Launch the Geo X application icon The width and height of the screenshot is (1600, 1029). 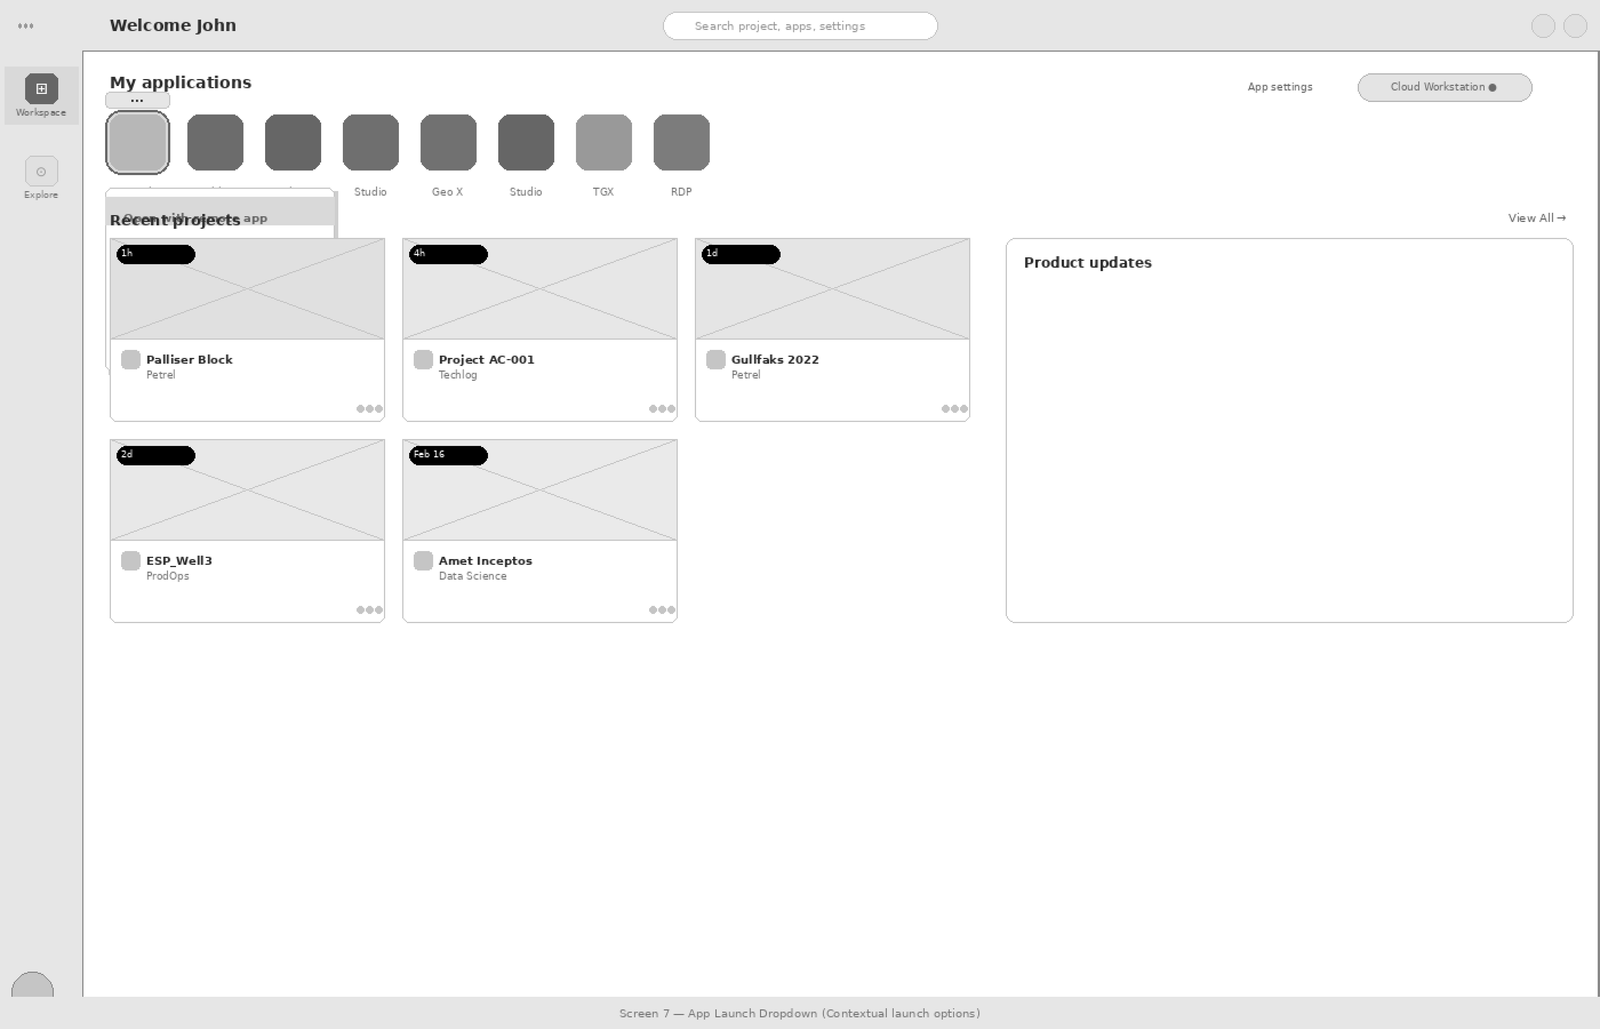[448, 142]
